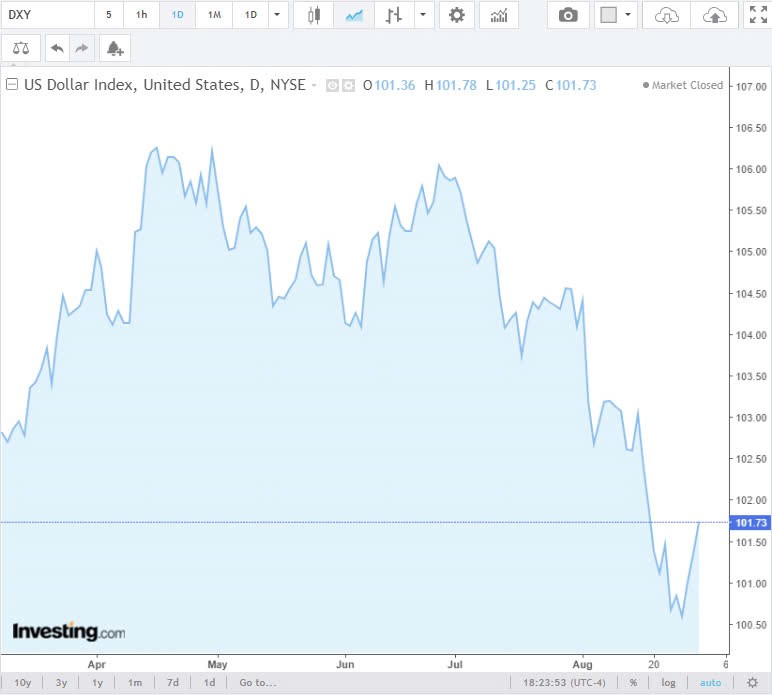Click the Market Closed status indicator
The image size is (772, 695).
pos(683,85)
